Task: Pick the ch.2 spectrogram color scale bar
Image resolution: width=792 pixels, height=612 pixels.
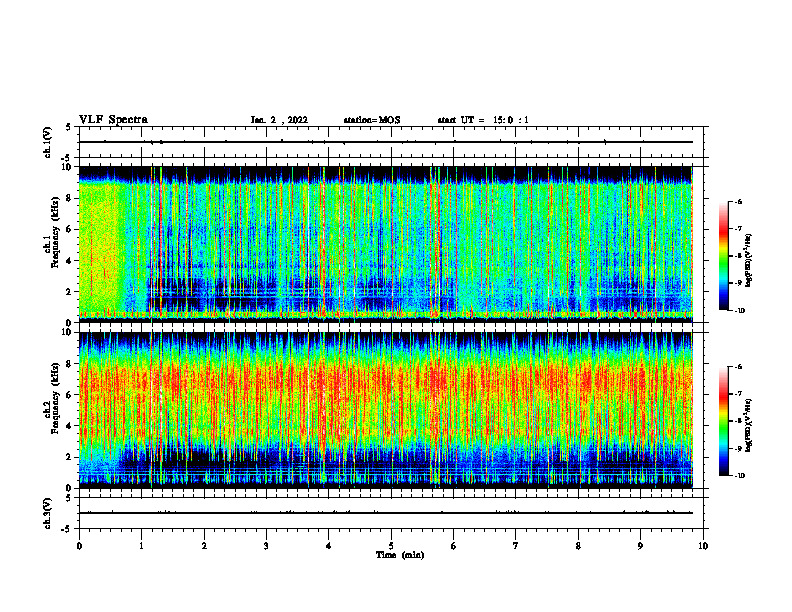Action: (724, 421)
